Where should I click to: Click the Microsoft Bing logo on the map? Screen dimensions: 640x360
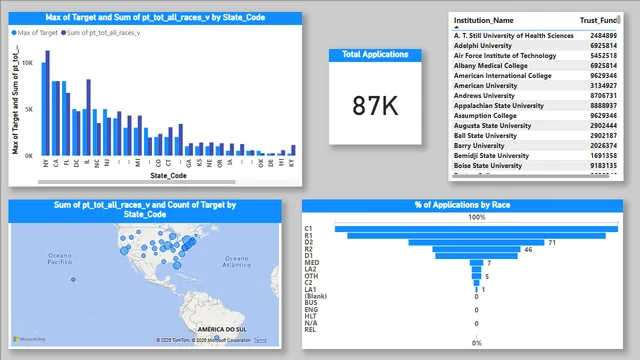pos(29,339)
